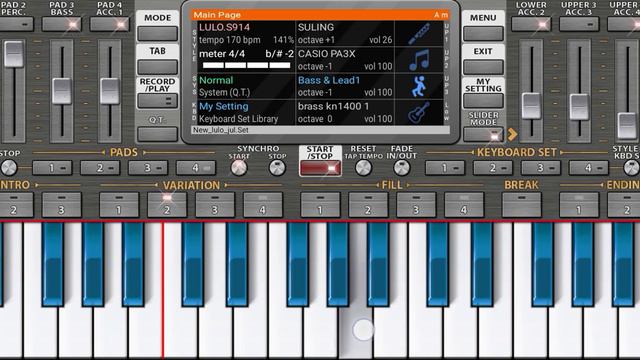This screenshot has width=640, height=360.
Task: Select Keyboard Set 2
Action: tap(493, 168)
